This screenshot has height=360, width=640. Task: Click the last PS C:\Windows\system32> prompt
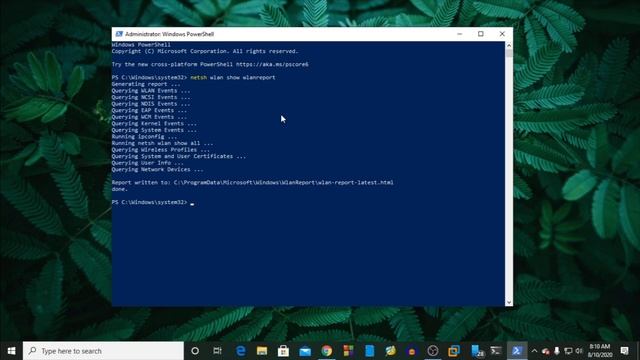coord(149,202)
